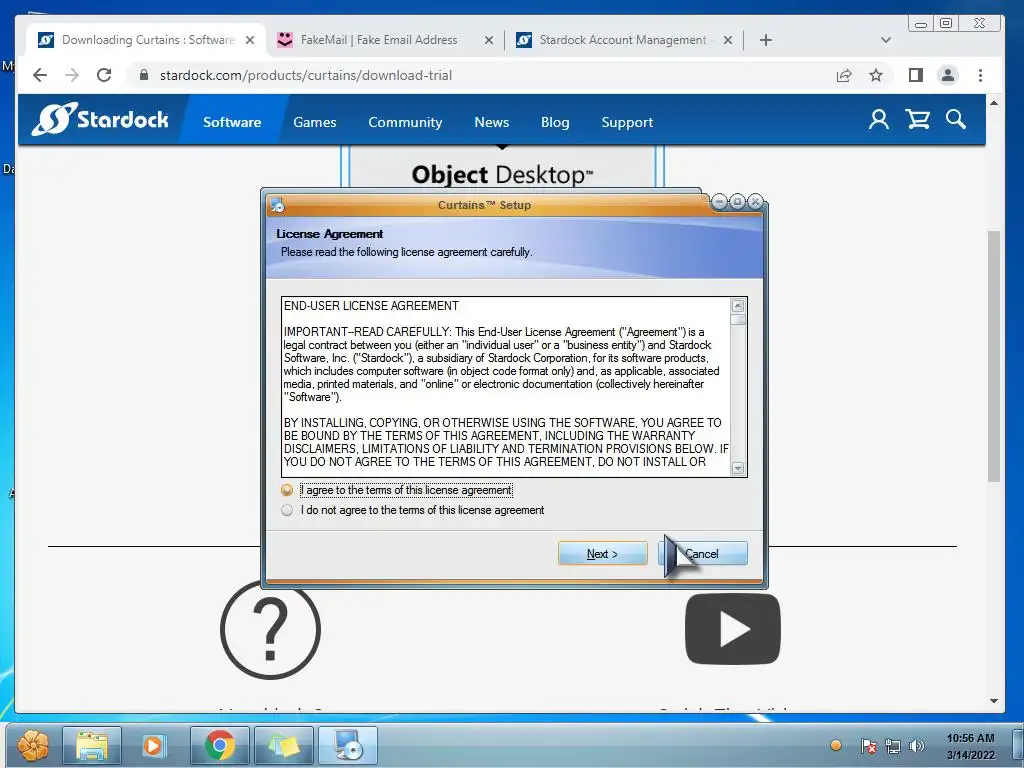Image resolution: width=1024 pixels, height=768 pixels.
Task: Open the media player taskbar icon
Action: tap(153, 745)
